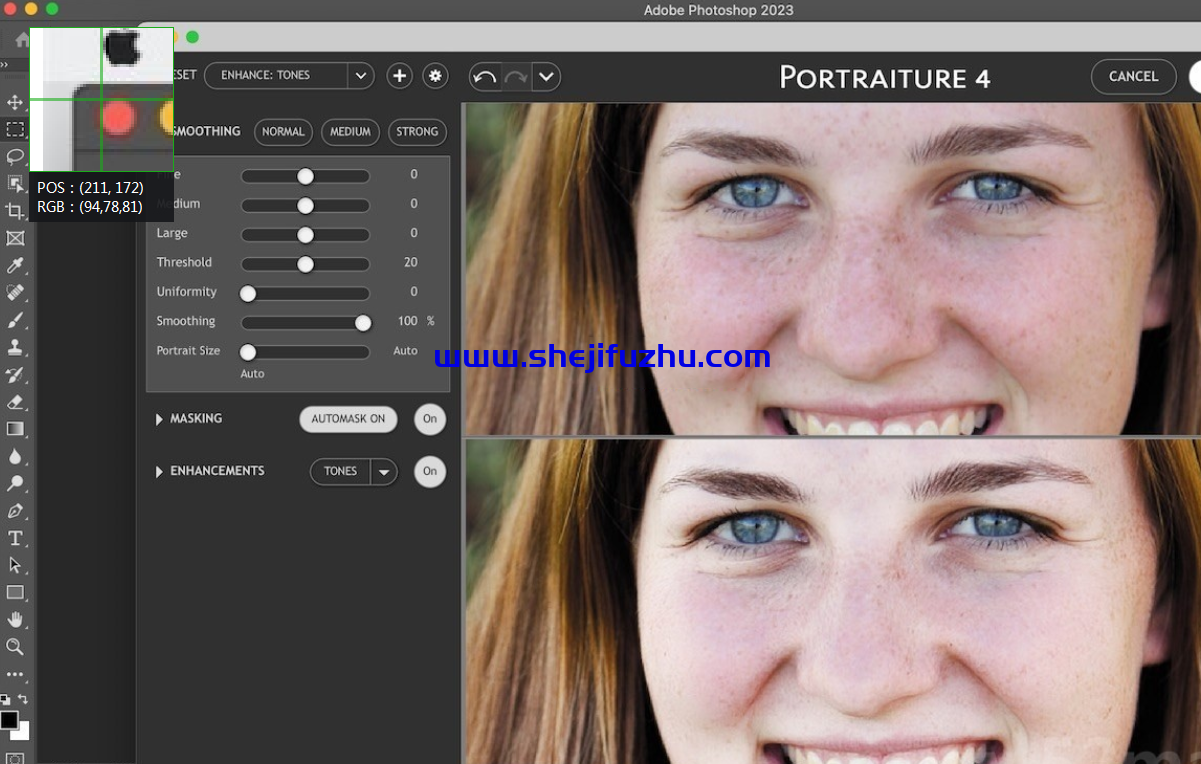1201x764 pixels.
Task: Click the Large smoothing slider handle
Action: click(x=305, y=235)
